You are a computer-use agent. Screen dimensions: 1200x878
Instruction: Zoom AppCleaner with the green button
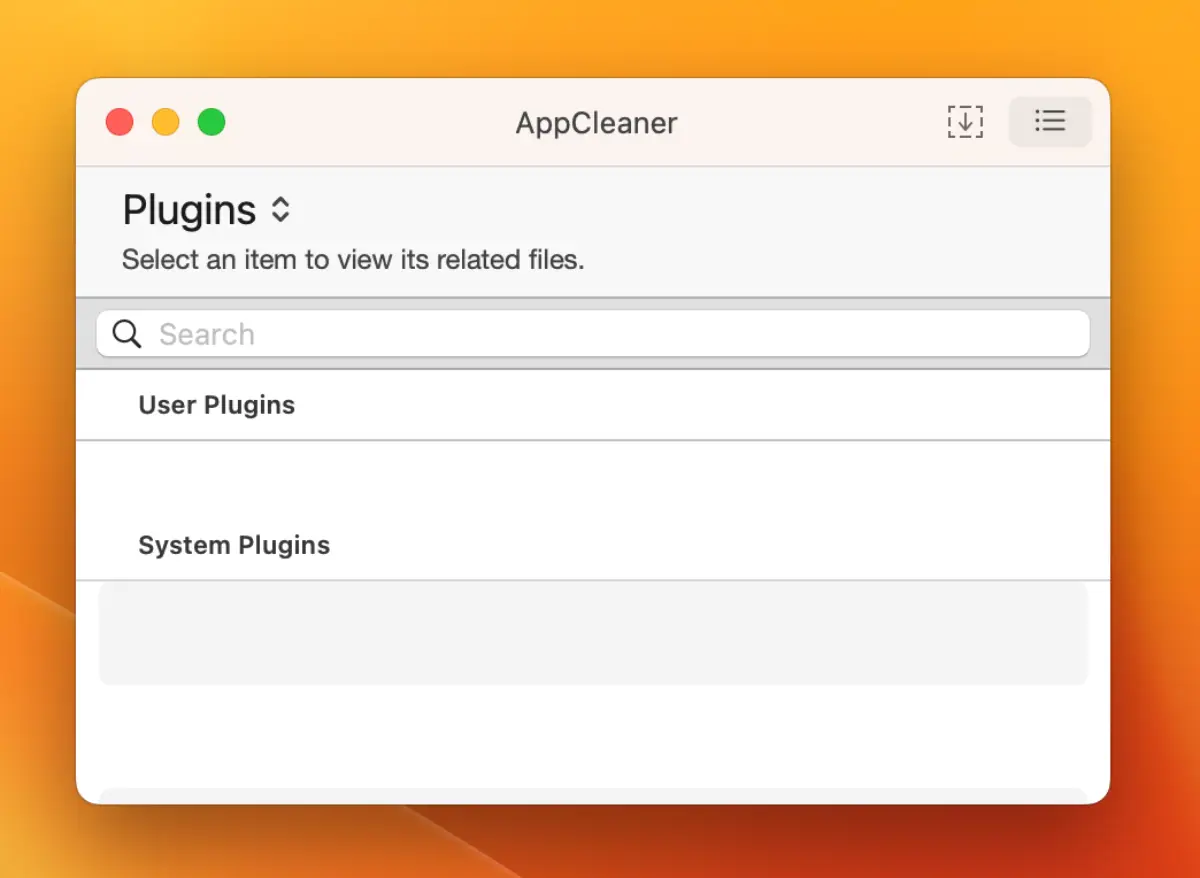point(212,122)
